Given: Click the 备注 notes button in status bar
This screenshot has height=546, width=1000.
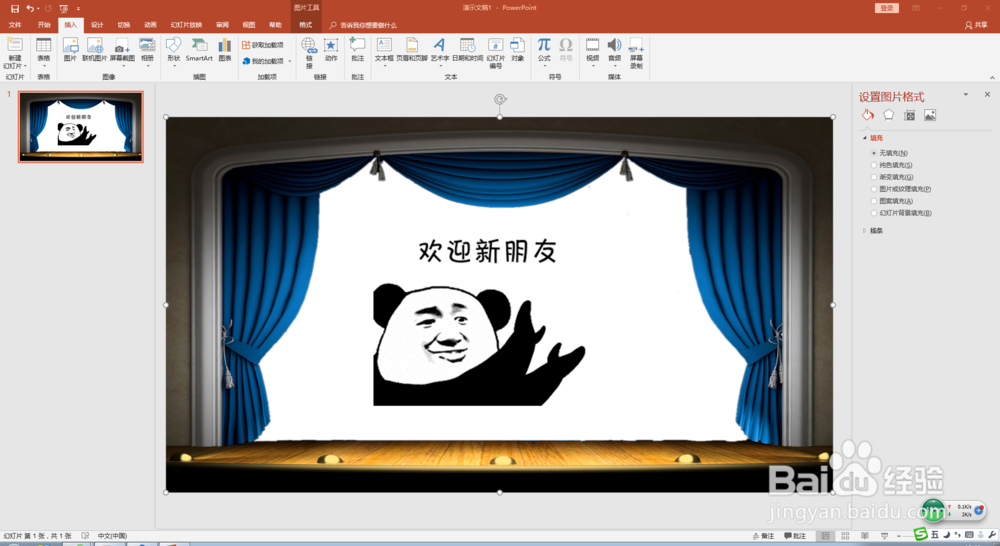Looking at the screenshot, I should (x=763, y=536).
